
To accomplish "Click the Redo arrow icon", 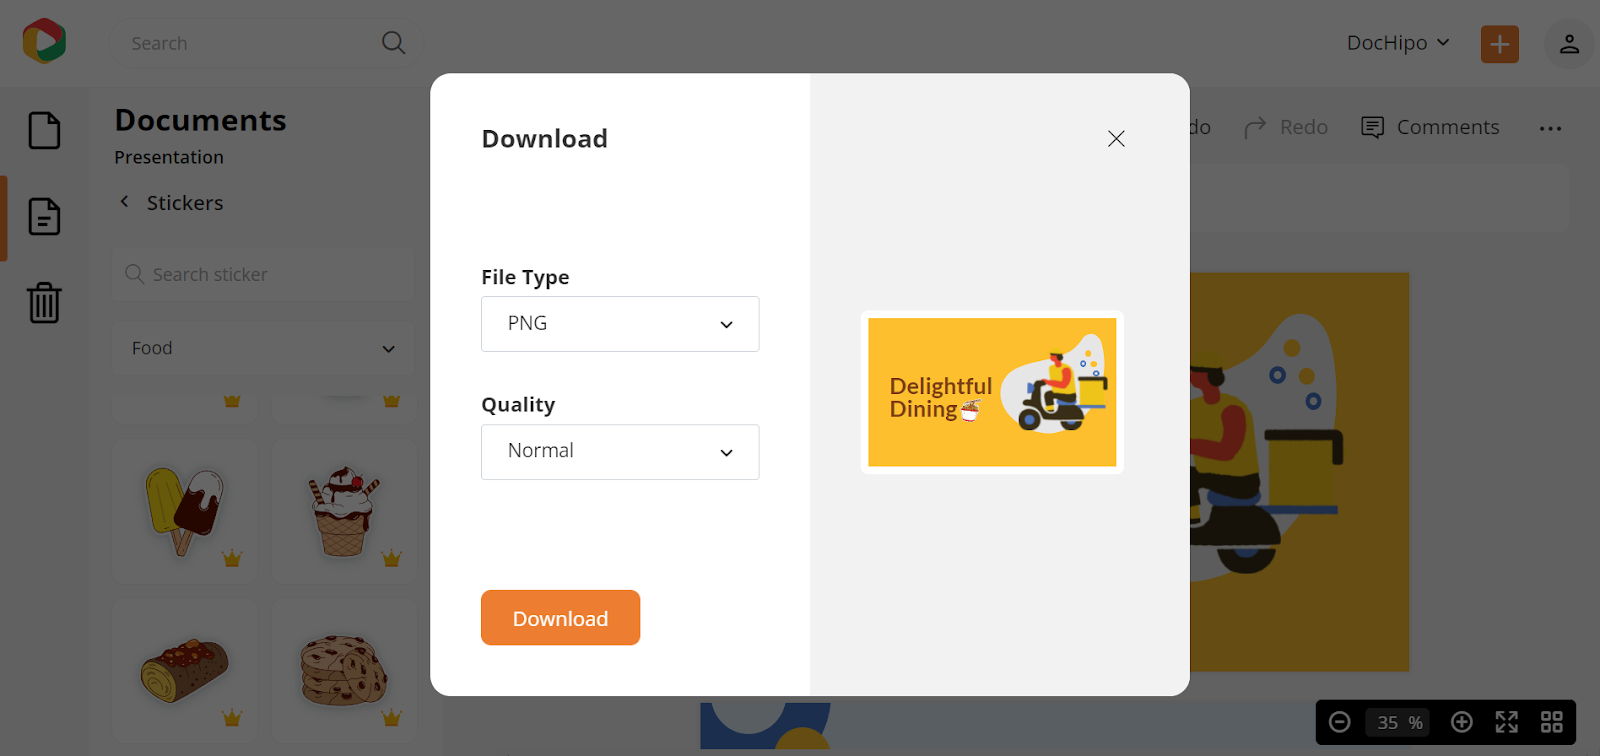I will click(1255, 128).
